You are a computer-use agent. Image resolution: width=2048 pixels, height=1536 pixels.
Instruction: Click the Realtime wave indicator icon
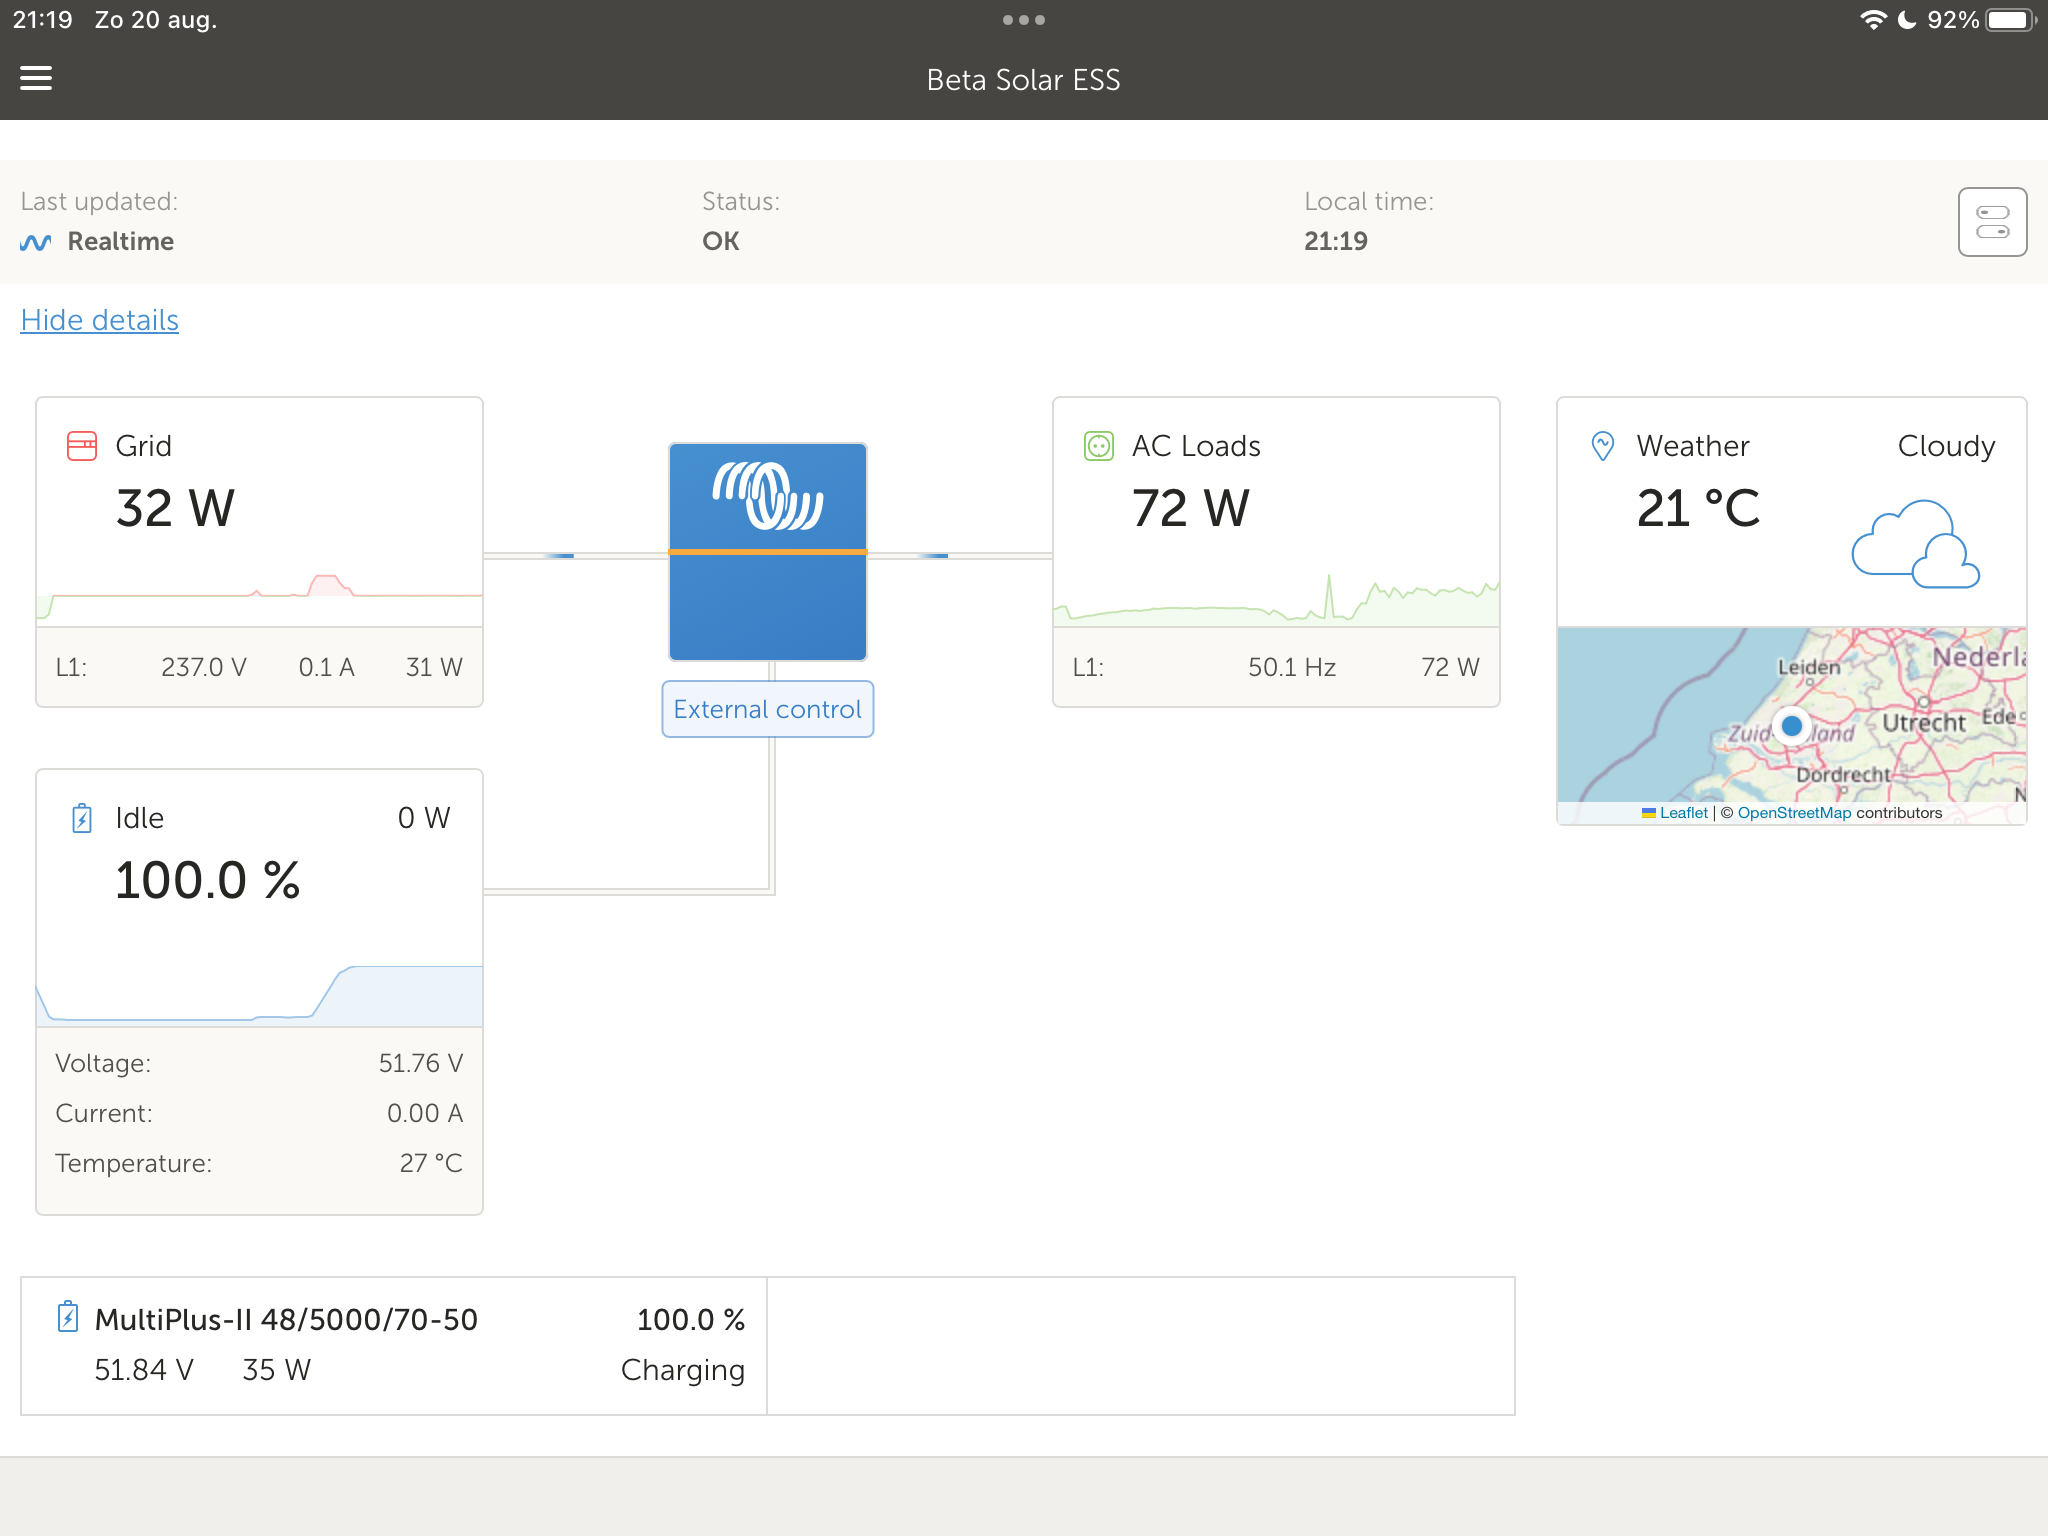tap(35, 243)
